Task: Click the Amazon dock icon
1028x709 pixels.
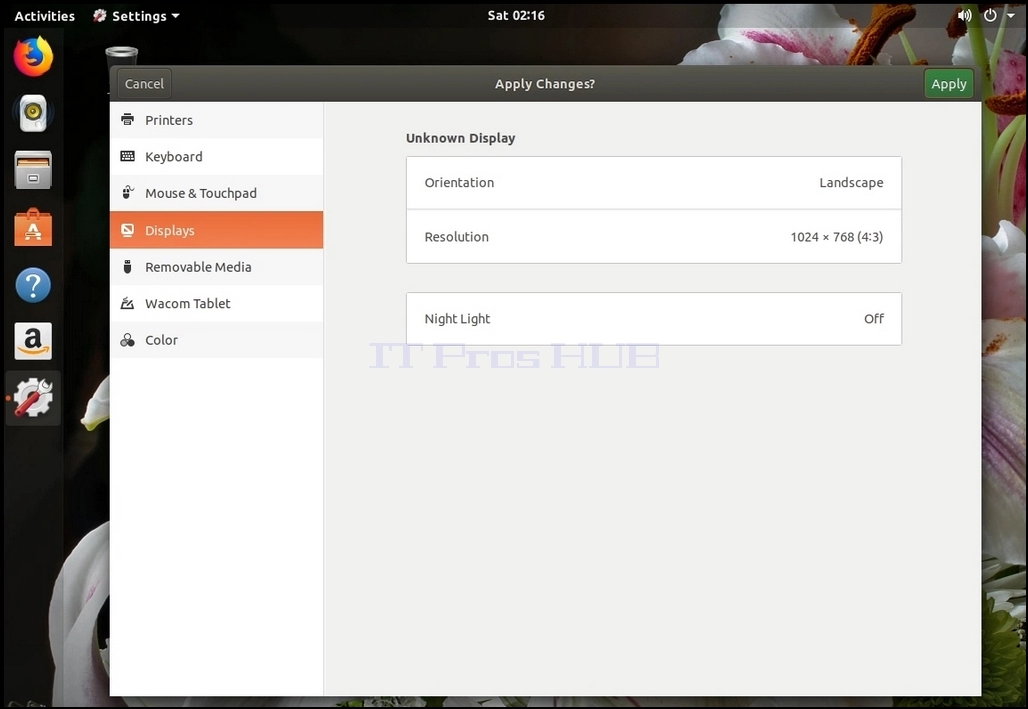Action: [x=33, y=341]
